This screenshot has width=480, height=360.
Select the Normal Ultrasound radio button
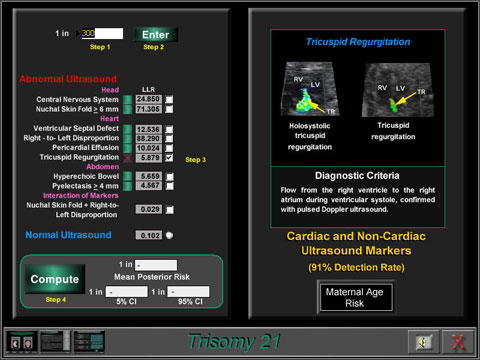(x=169, y=235)
